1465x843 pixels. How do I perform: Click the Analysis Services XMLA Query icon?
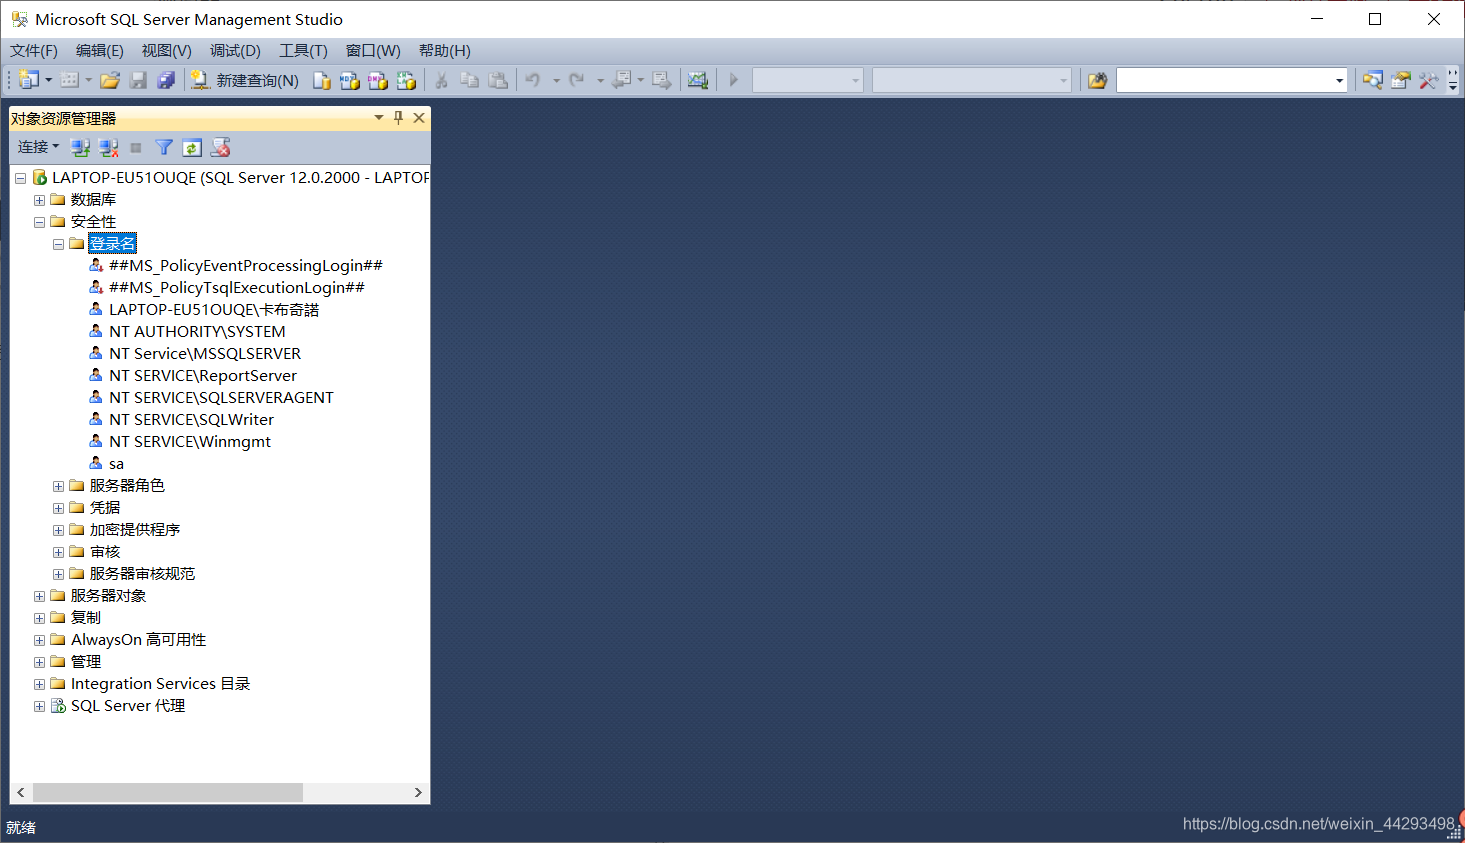tap(406, 80)
